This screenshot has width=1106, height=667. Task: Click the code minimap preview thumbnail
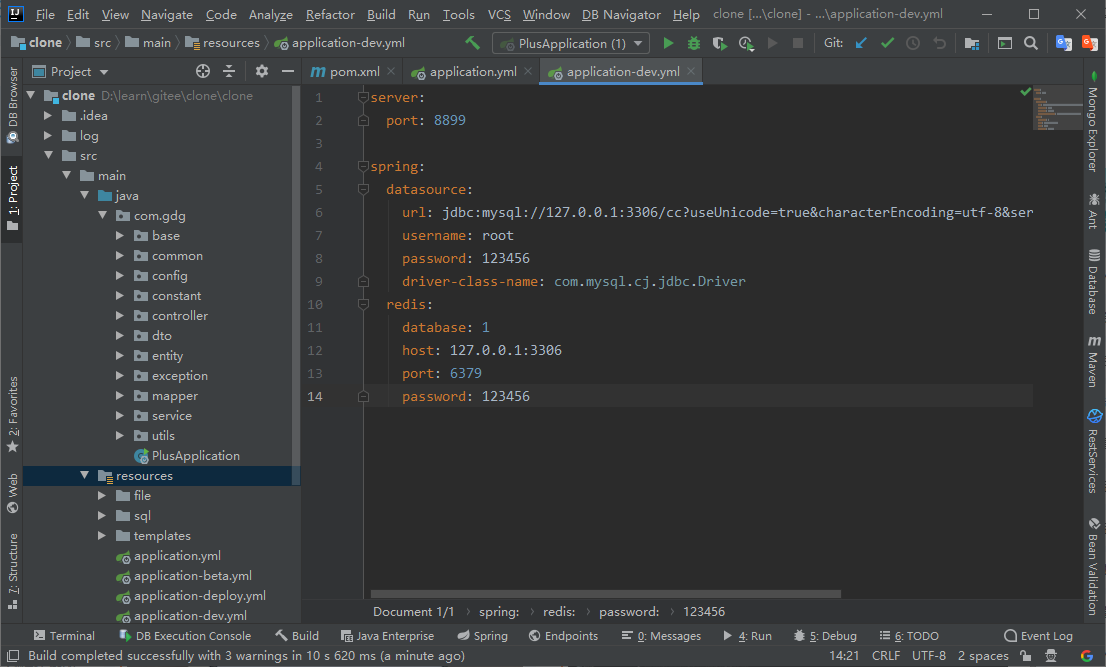pyautogui.click(x=1057, y=109)
